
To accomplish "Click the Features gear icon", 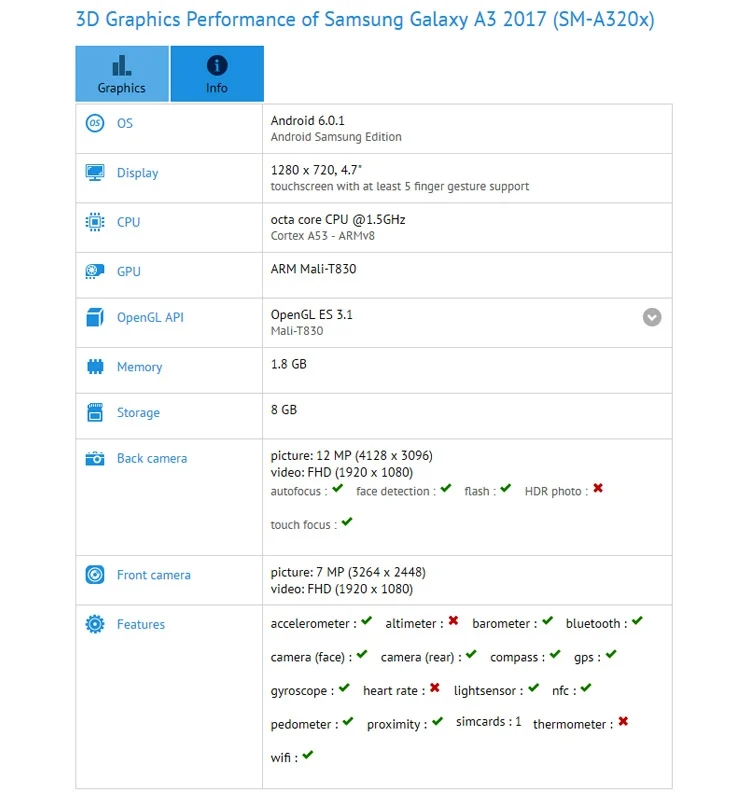I will coord(94,624).
